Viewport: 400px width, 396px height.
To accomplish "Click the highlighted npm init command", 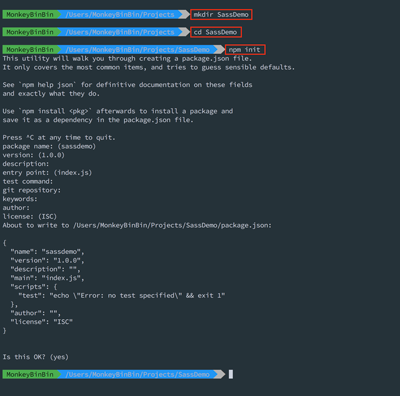I will click(x=245, y=50).
